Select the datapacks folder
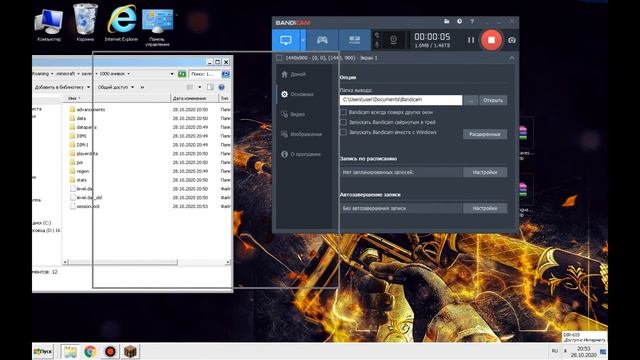This screenshot has width=640, height=360. pos(82,127)
